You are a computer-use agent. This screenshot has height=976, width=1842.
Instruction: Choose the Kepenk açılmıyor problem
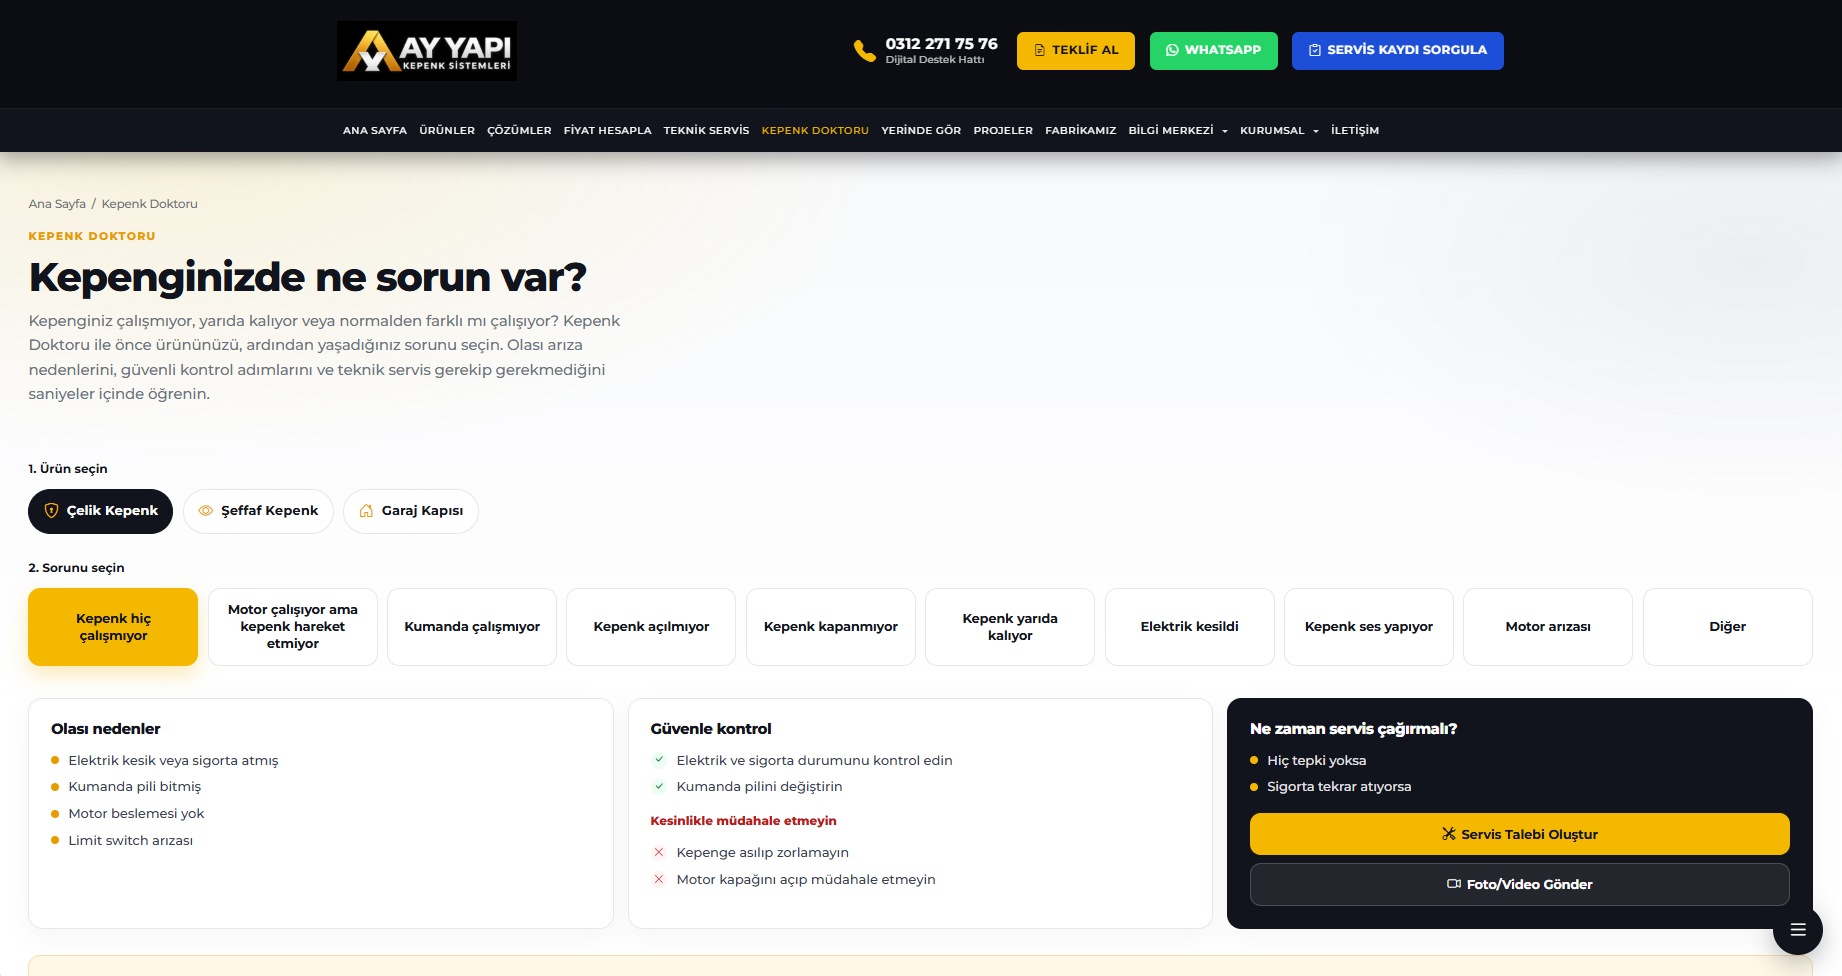click(x=651, y=627)
